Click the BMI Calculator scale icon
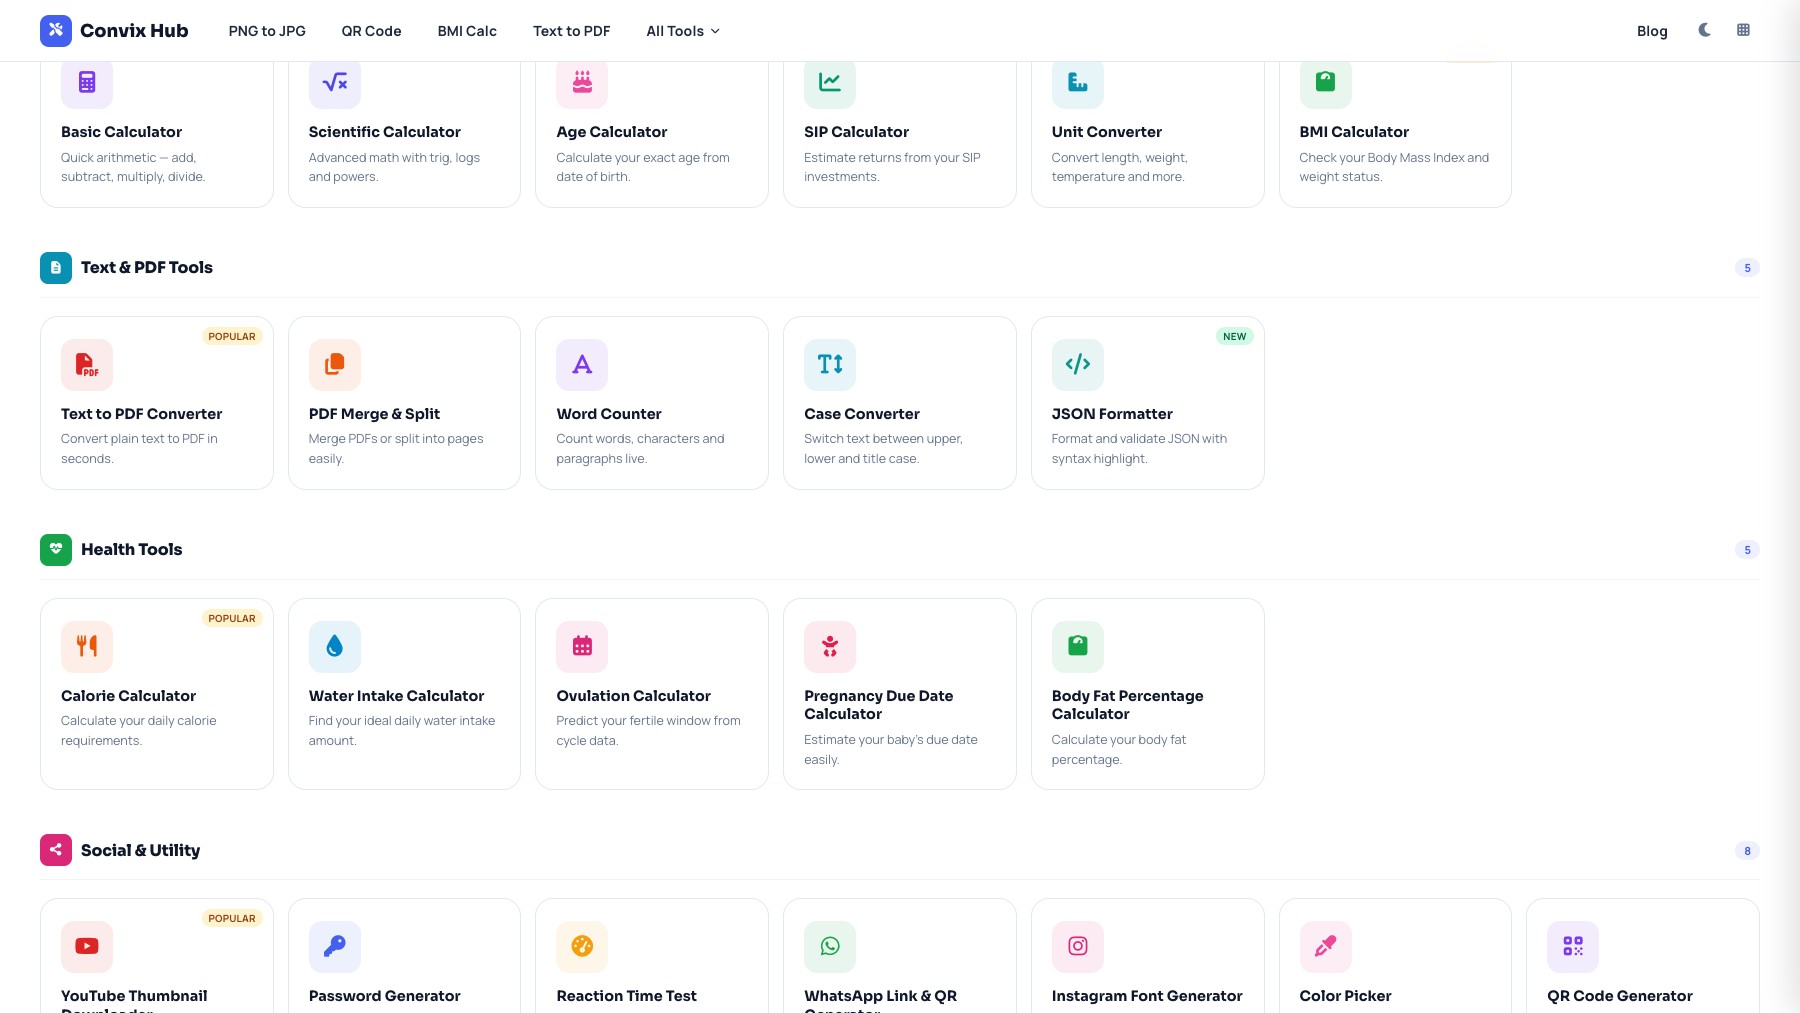1800x1013 pixels. [1326, 82]
